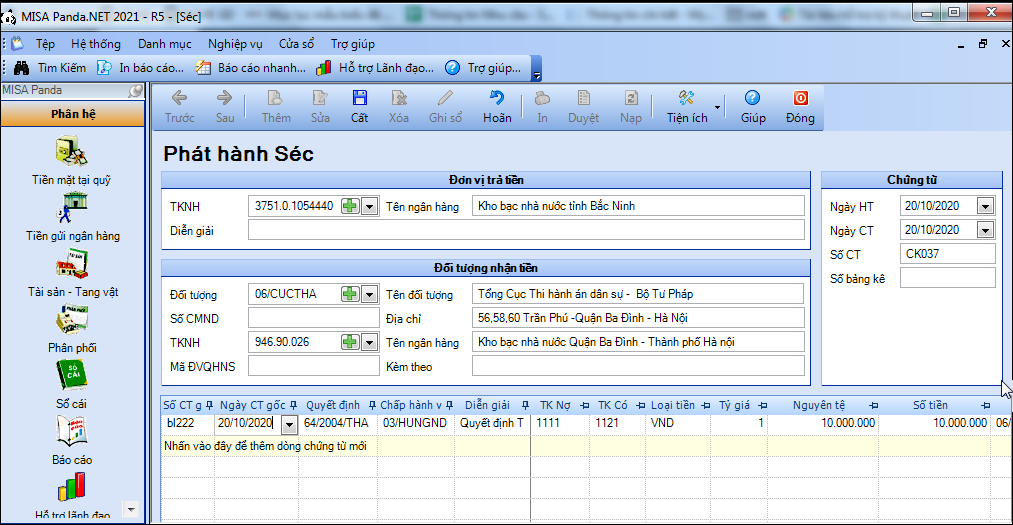Open the Tiện ích utilities tool
Viewport: 1013px width, 525px height.
(x=687, y=107)
